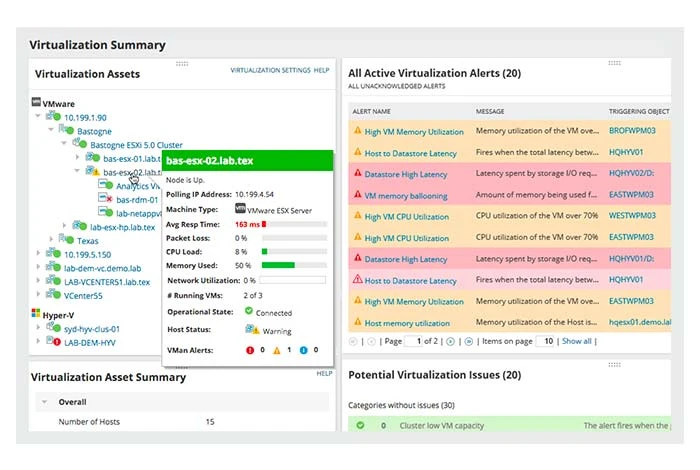Click the Avg Resp Time bar
Screen dimensions: 700x470
click(x=294, y=224)
